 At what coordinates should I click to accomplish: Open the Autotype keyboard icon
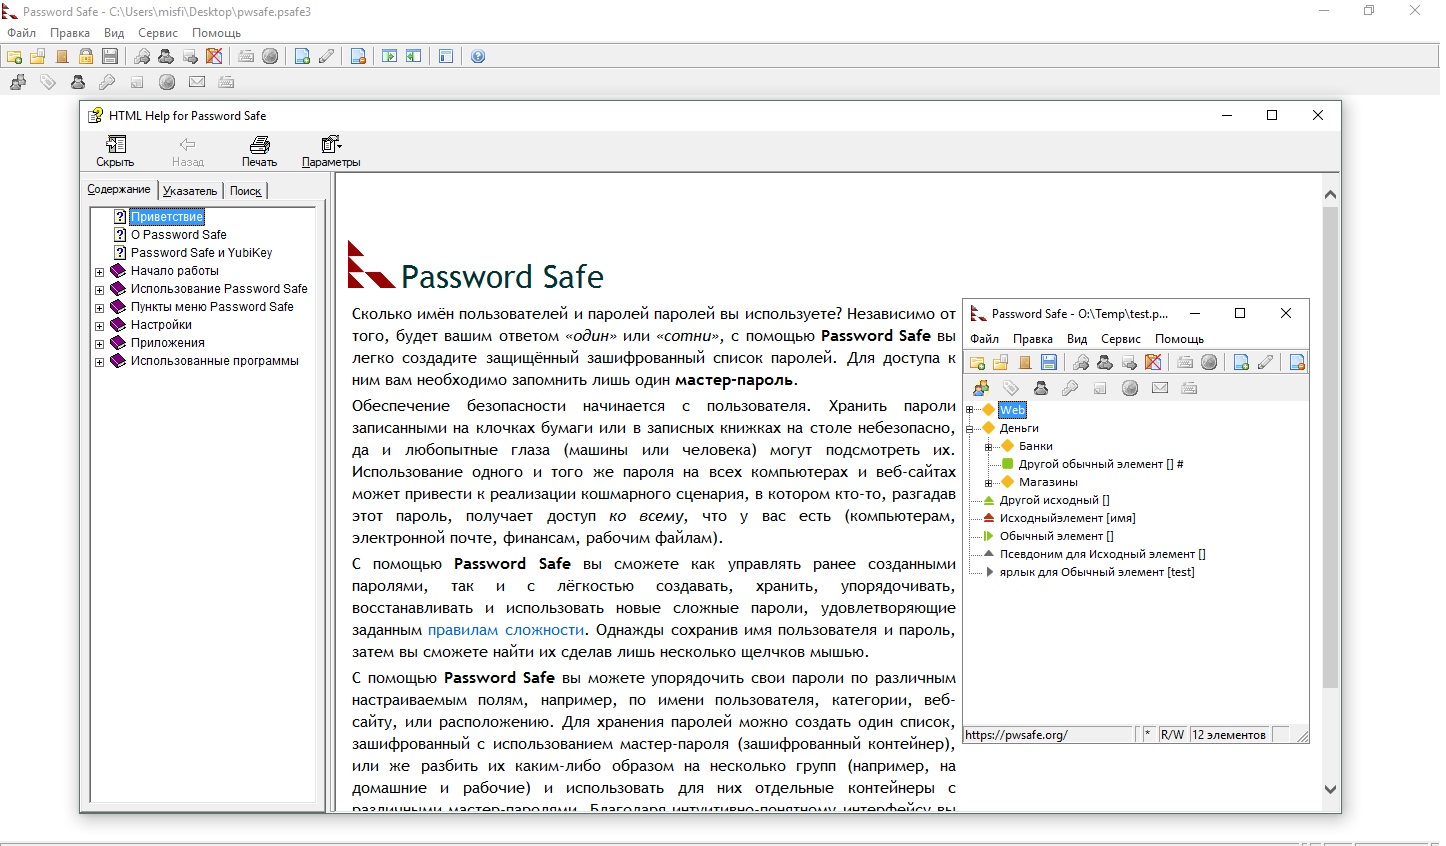coord(247,57)
